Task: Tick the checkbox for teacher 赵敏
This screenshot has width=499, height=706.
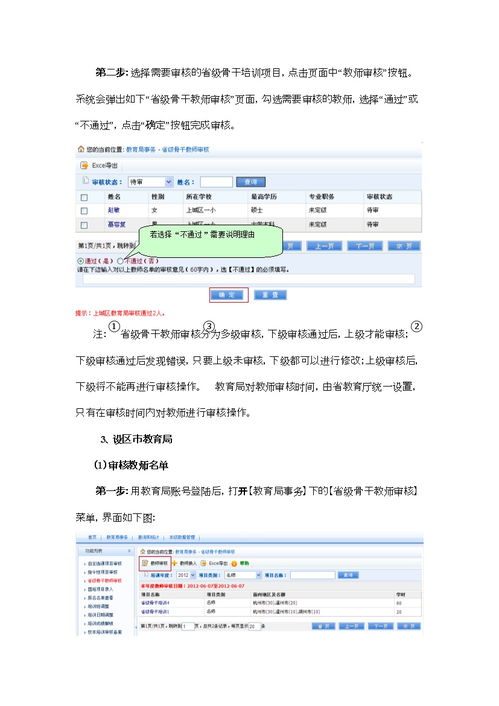Action: click(84, 210)
